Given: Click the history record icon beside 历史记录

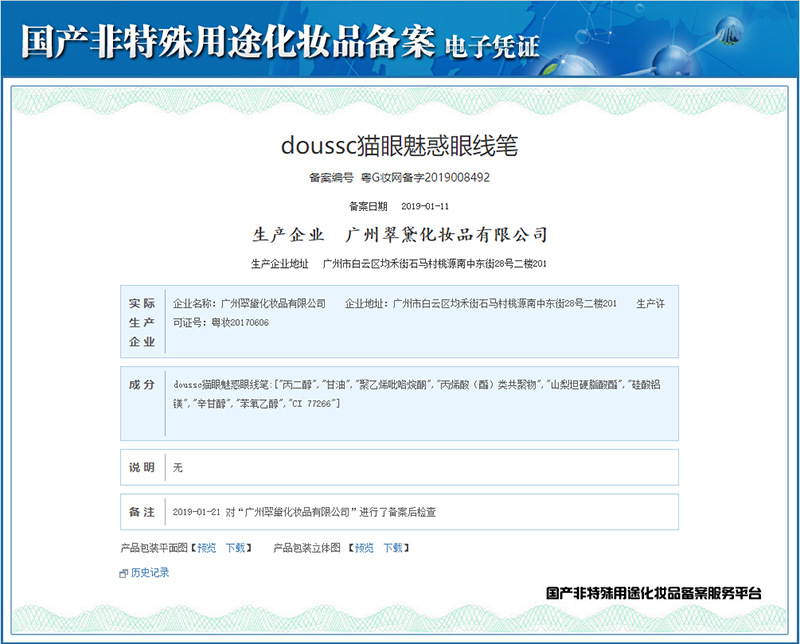Looking at the screenshot, I should coord(123,574).
